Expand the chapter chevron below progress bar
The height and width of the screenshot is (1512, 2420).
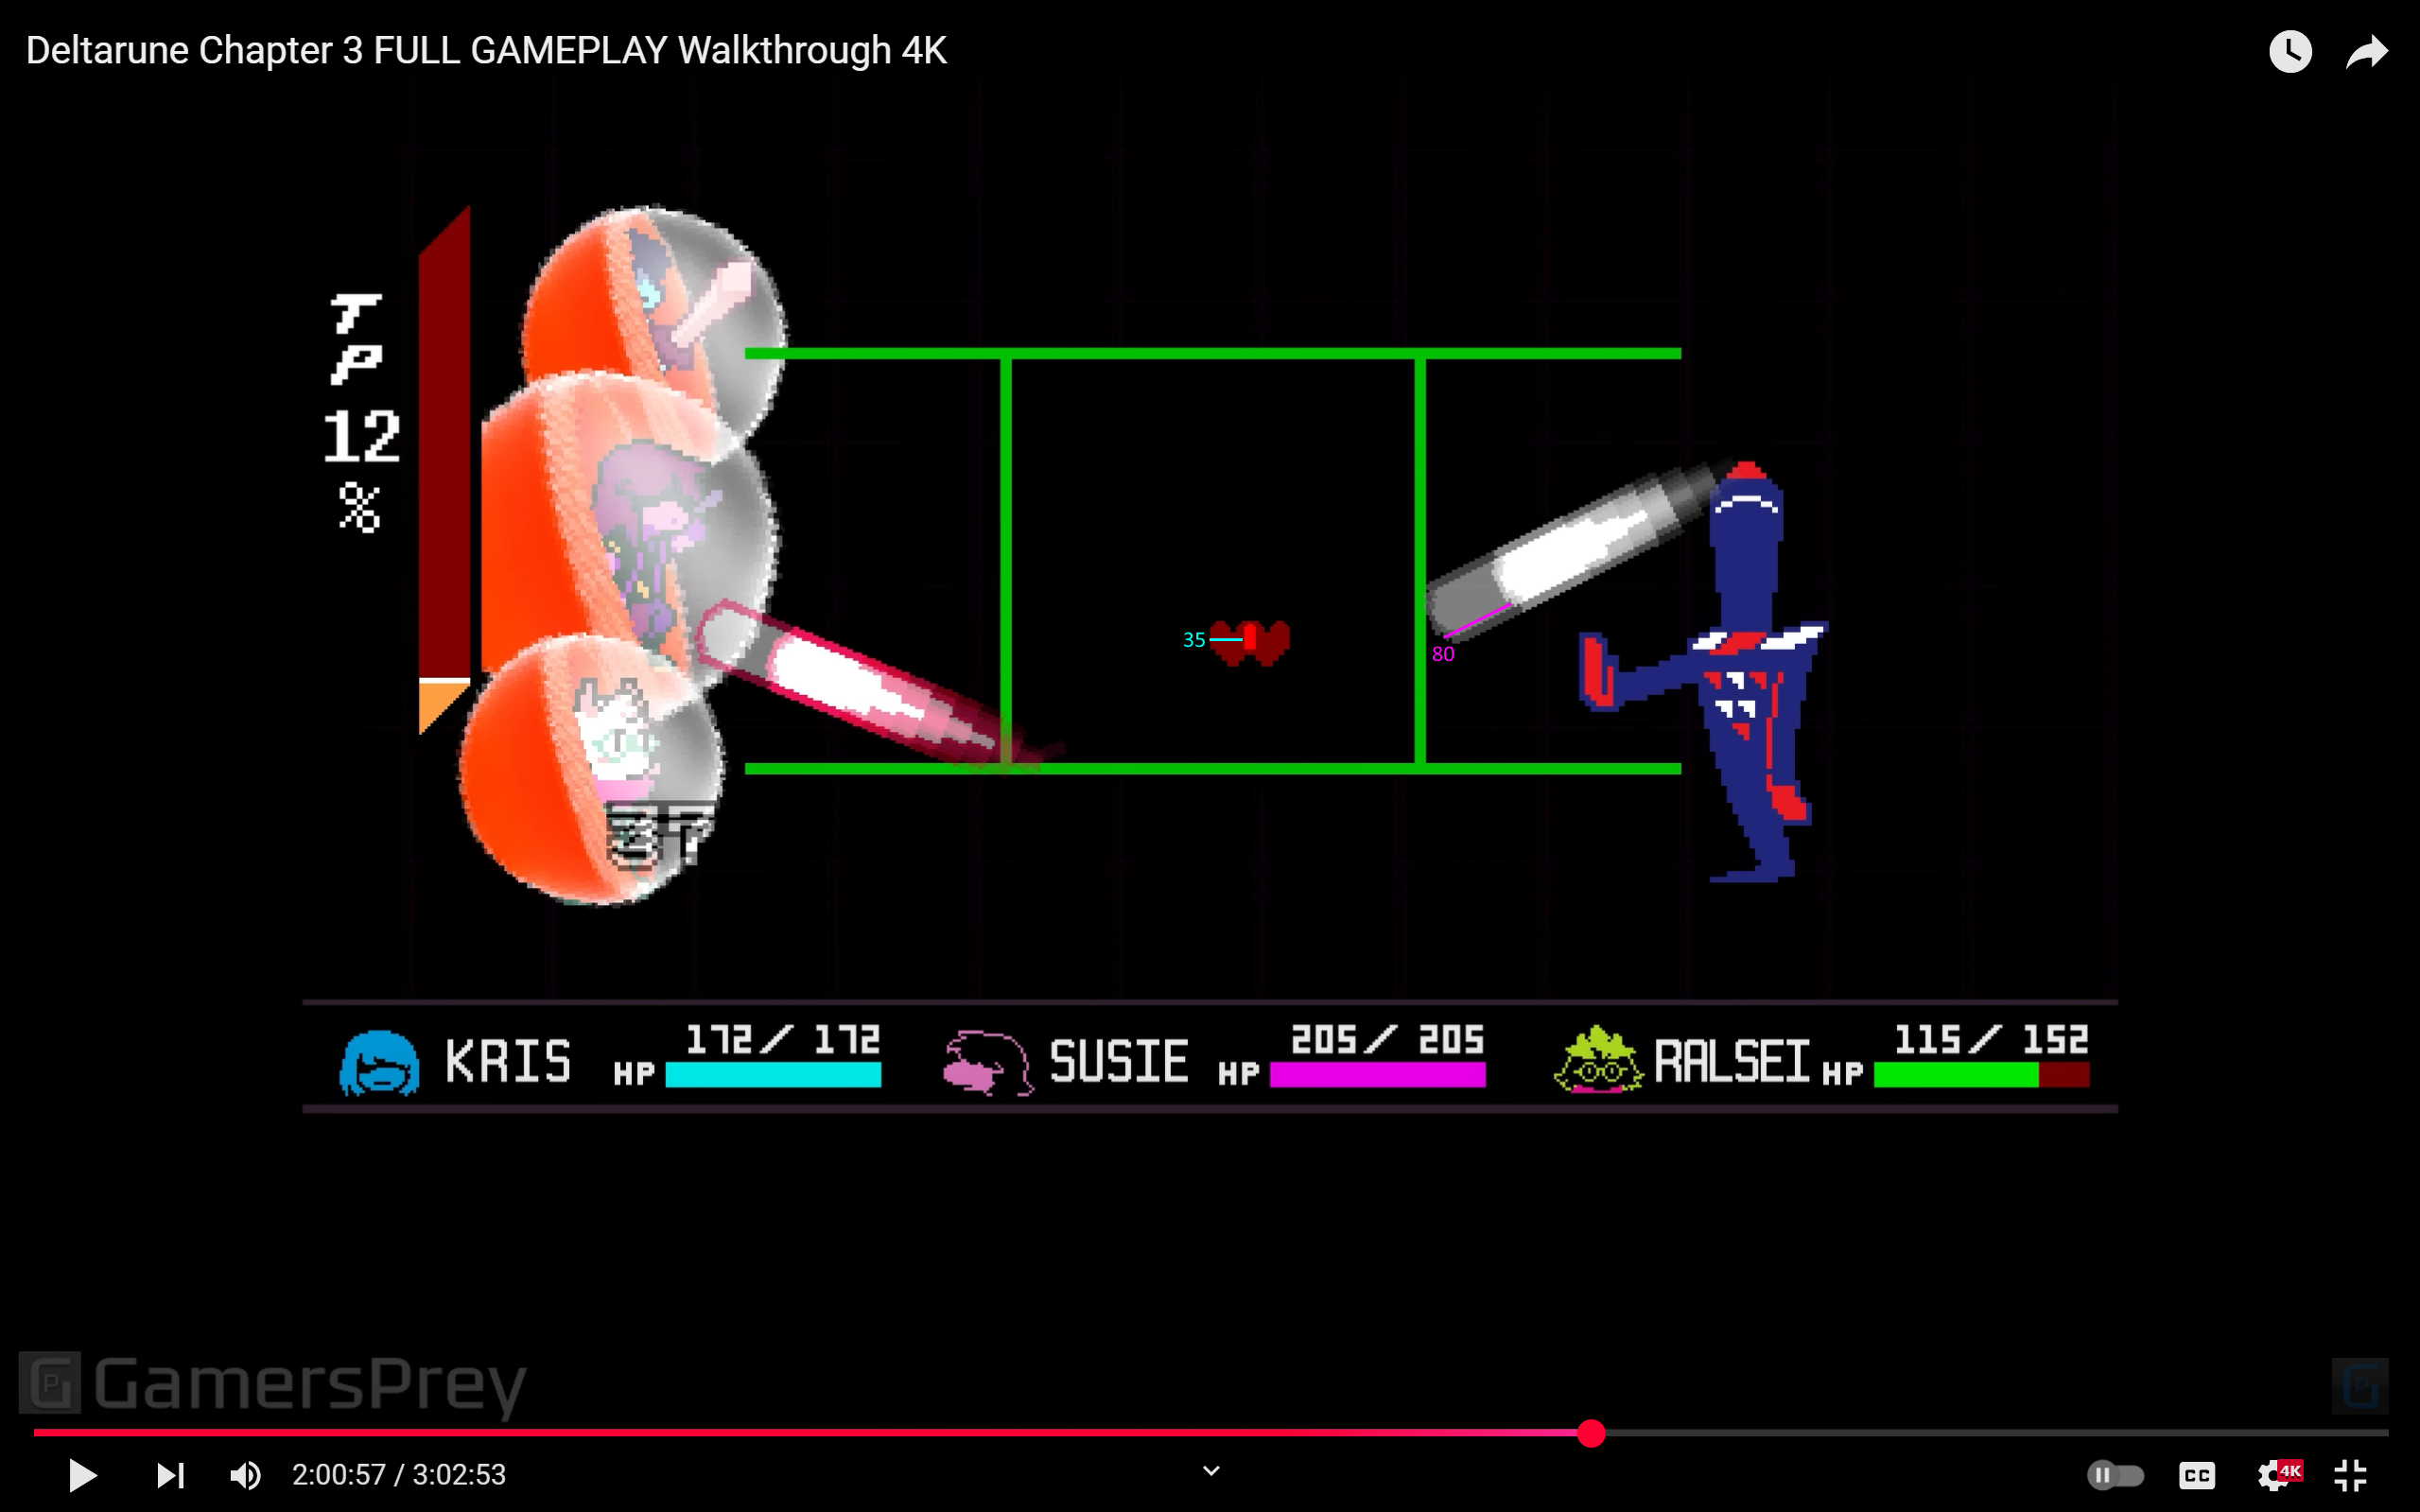click(x=1211, y=1471)
